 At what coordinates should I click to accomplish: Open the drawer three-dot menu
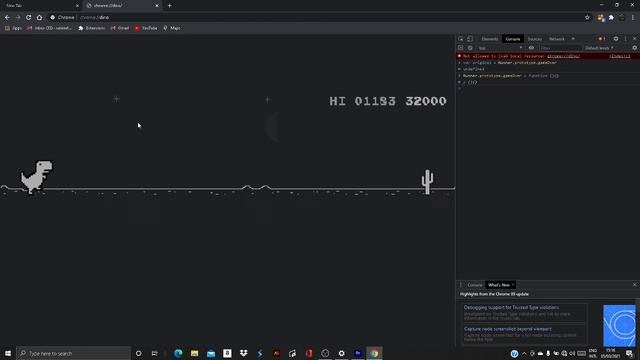(461, 285)
